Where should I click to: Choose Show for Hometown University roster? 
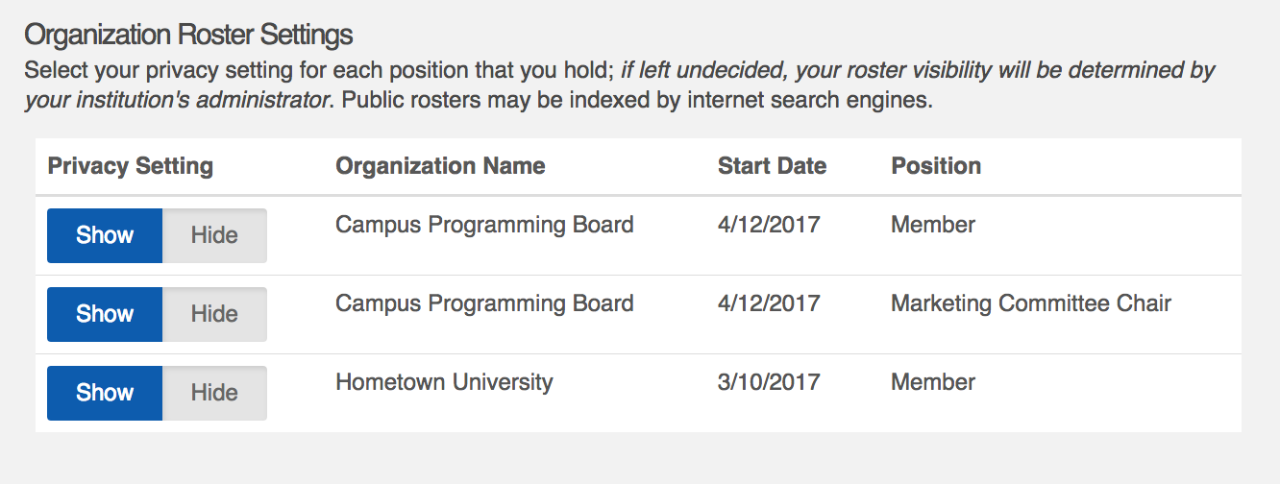click(105, 392)
